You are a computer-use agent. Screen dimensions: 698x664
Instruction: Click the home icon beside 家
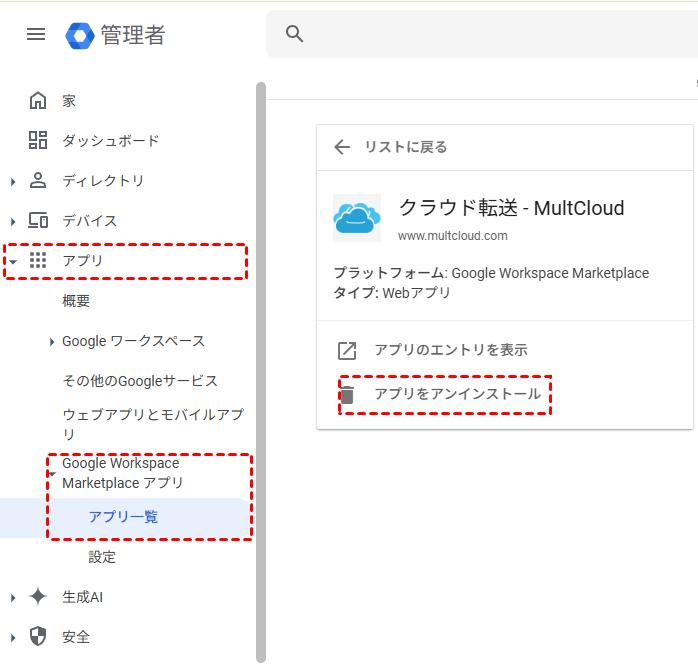click(38, 101)
